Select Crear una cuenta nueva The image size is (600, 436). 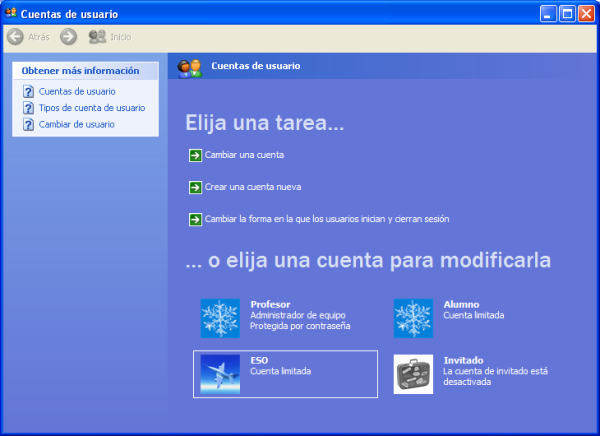click(x=253, y=187)
